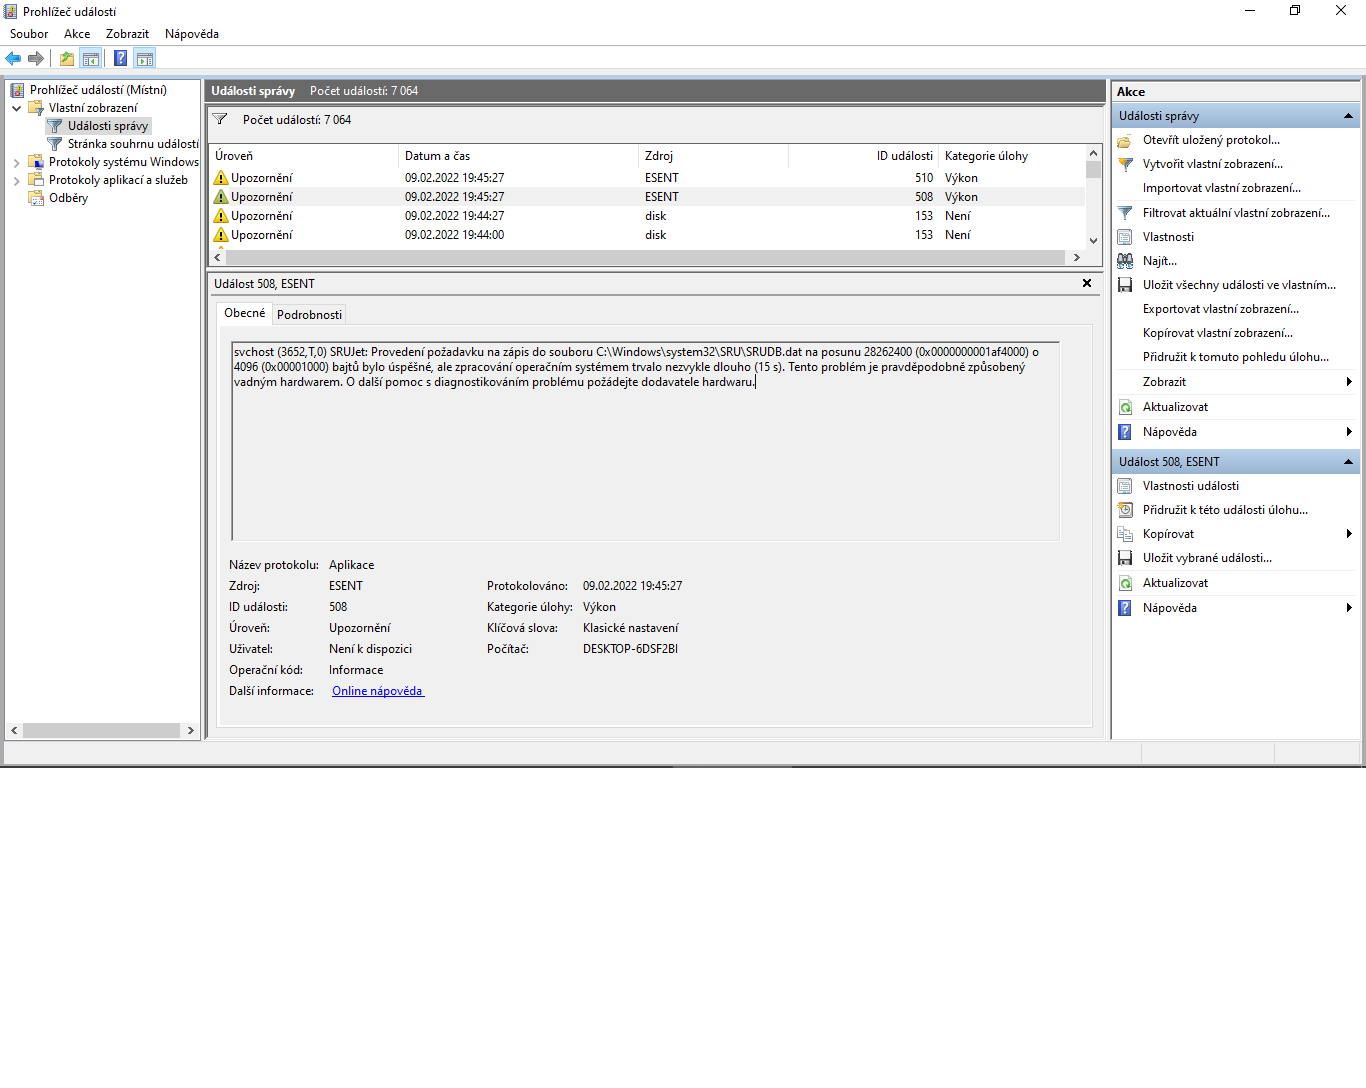Screen dimensions: 1366x1088
Task: Sort events by the Úroveň column header
Action: point(303,156)
